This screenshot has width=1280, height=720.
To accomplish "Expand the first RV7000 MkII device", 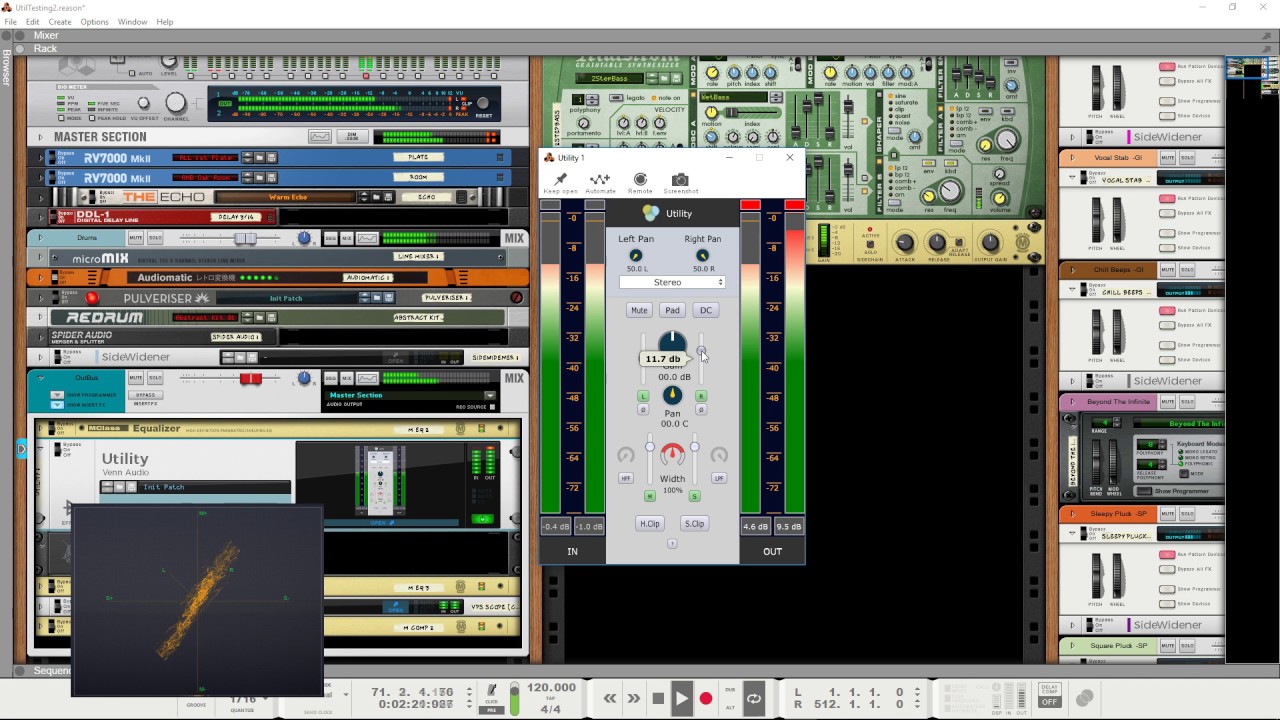I will coord(40,157).
